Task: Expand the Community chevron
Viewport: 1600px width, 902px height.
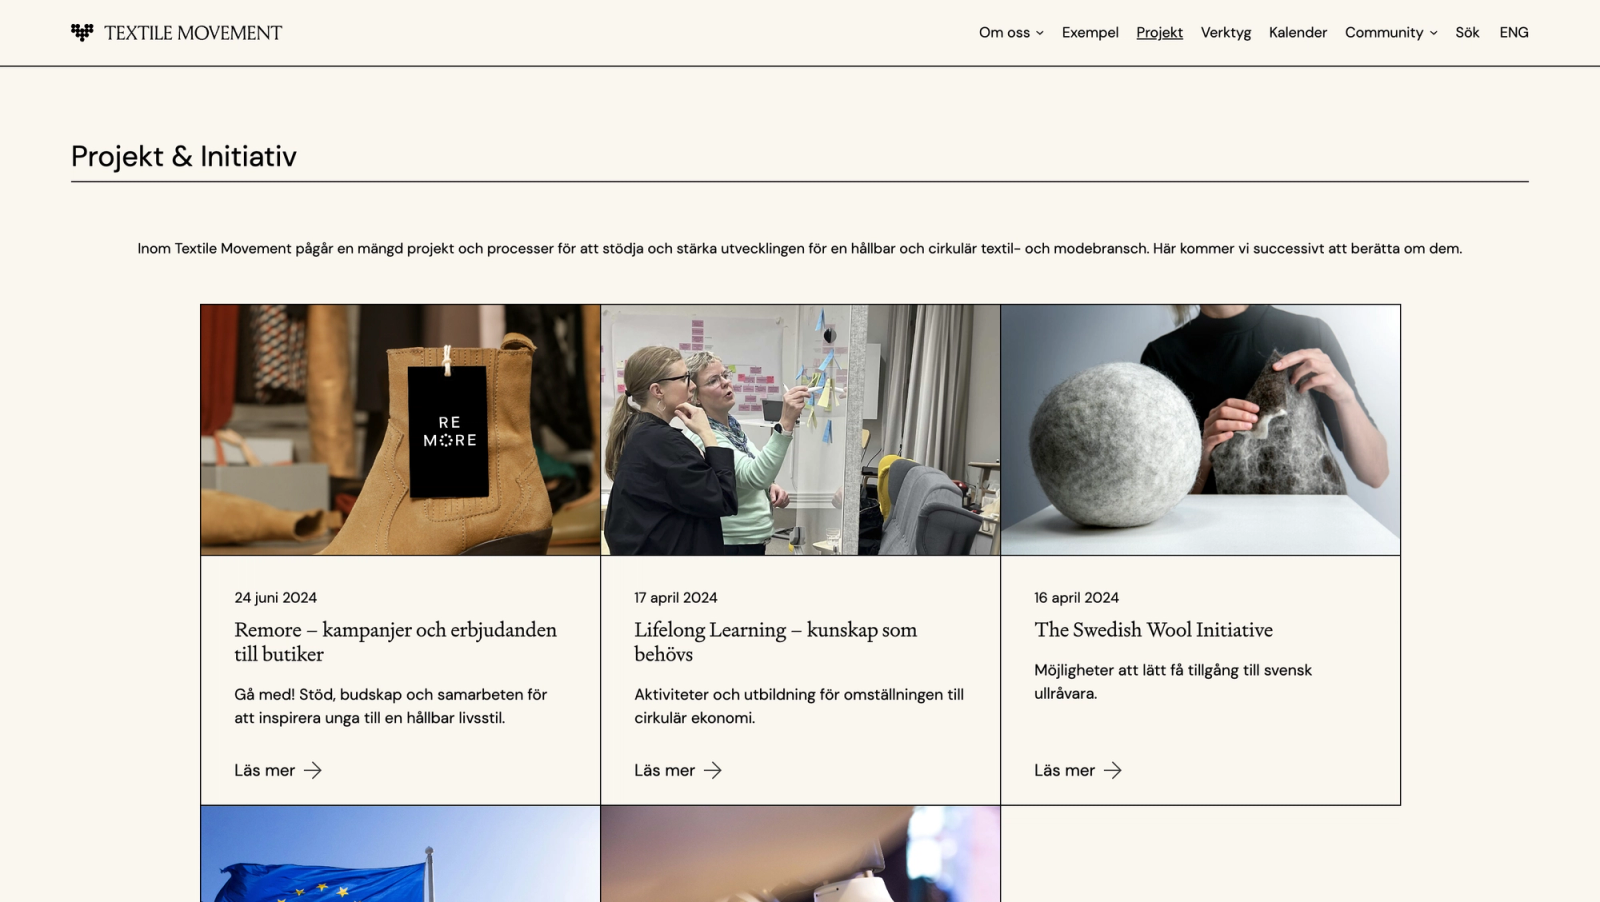Action: click(1434, 33)
